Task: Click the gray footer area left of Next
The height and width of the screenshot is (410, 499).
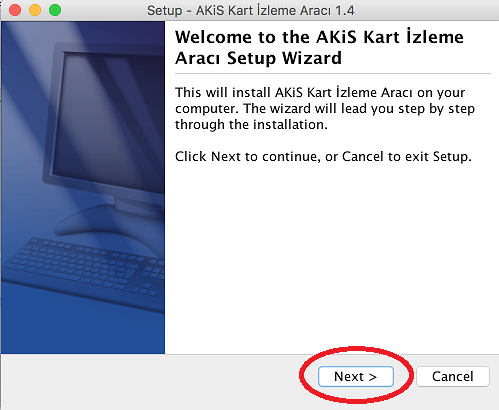Action: pos(150,380)
